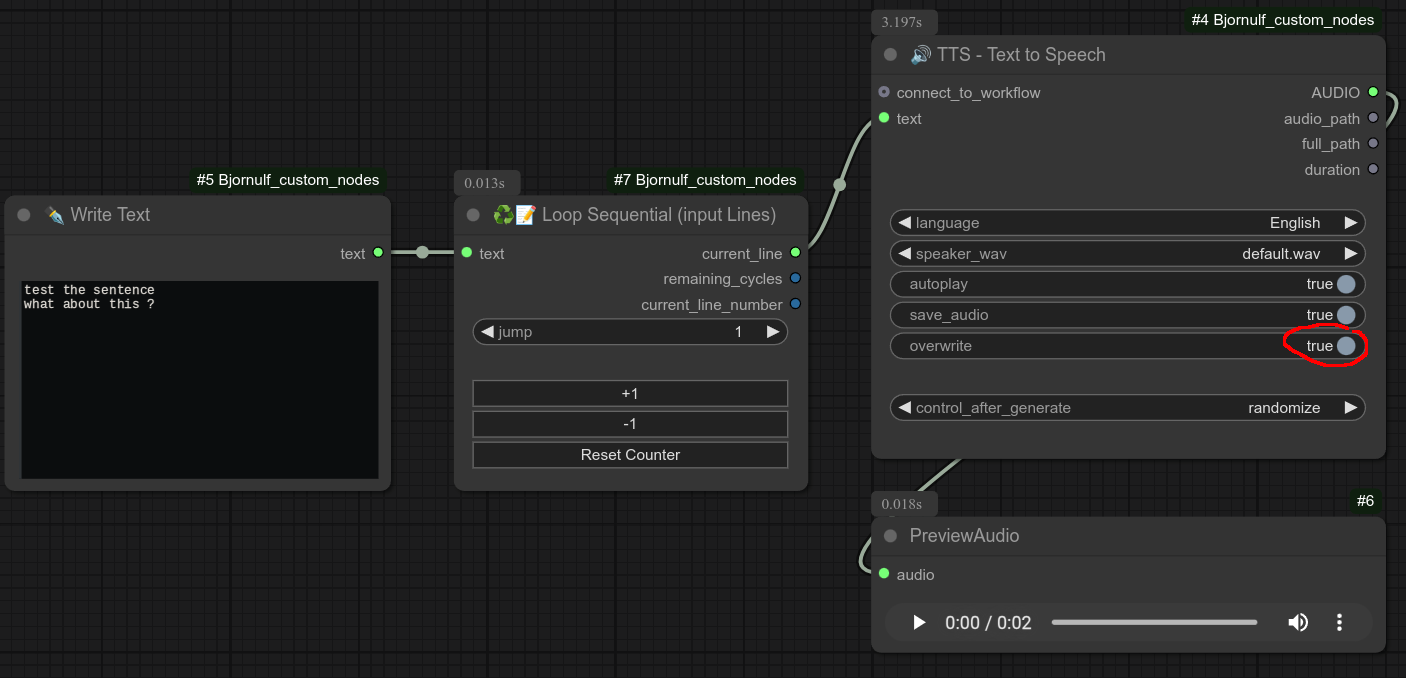1406x678 pixels.
Task: Change speaker_wav using the left arrow
Action: click(x=903, y=253)
